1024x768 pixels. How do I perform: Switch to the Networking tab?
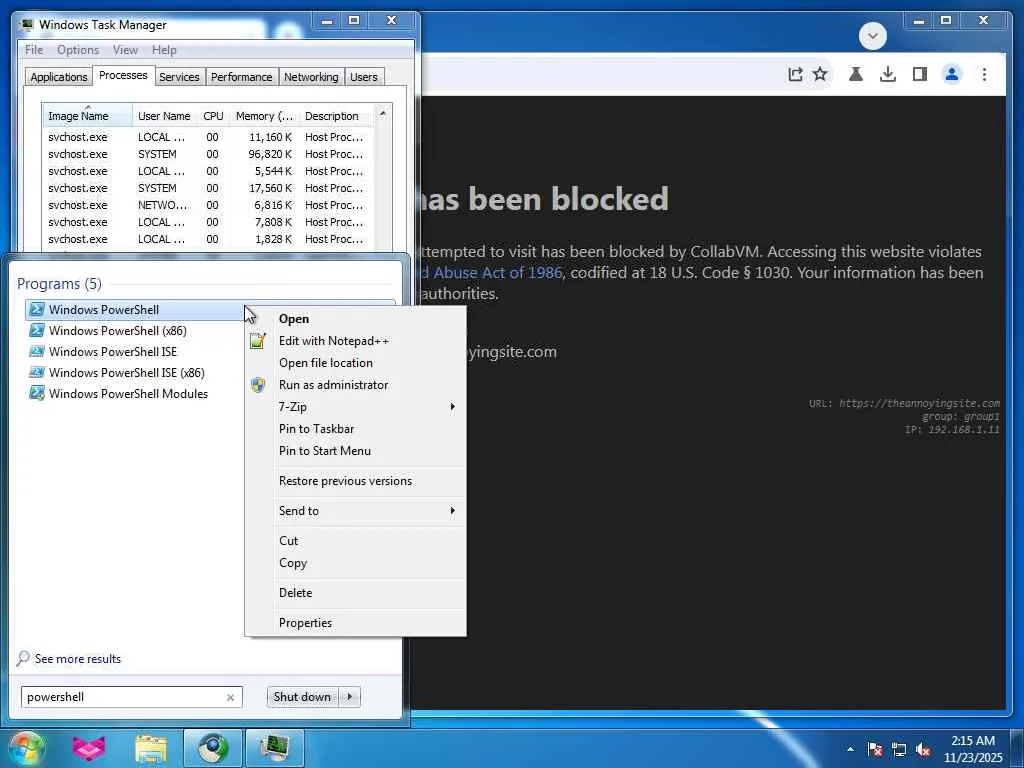click(311, 77)
